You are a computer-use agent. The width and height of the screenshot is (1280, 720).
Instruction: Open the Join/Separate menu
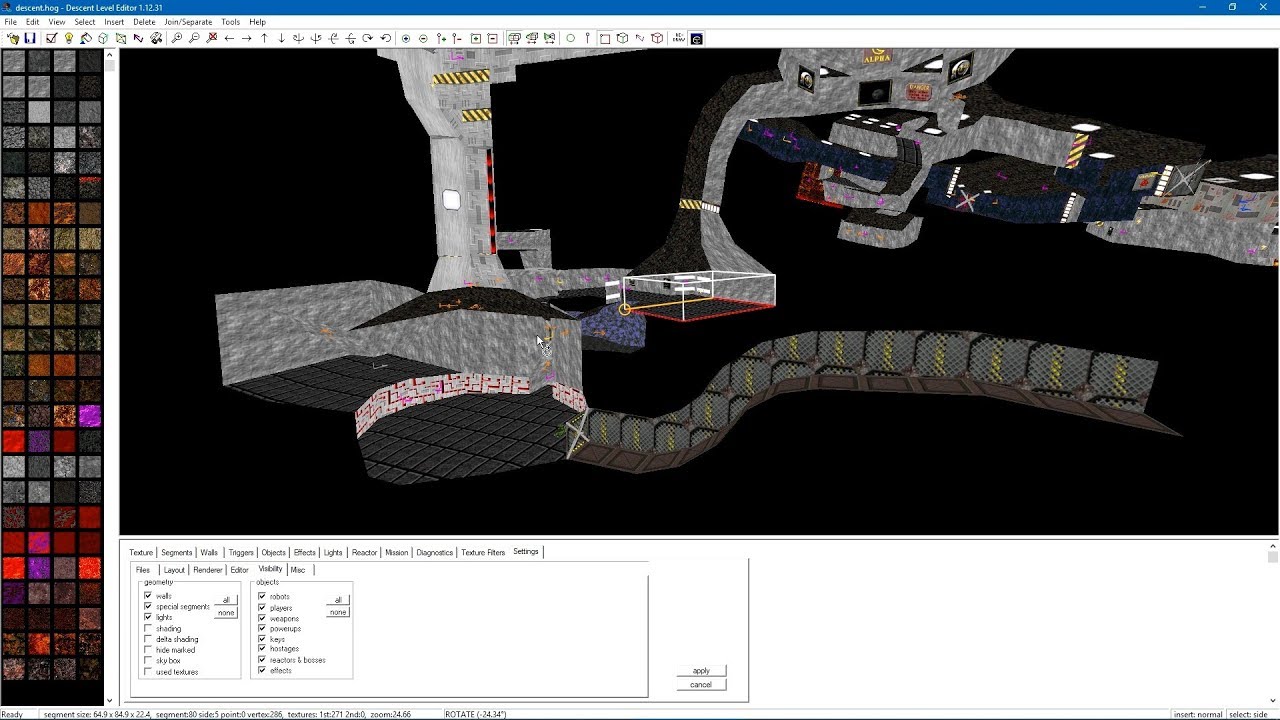(x=188, y=22)
